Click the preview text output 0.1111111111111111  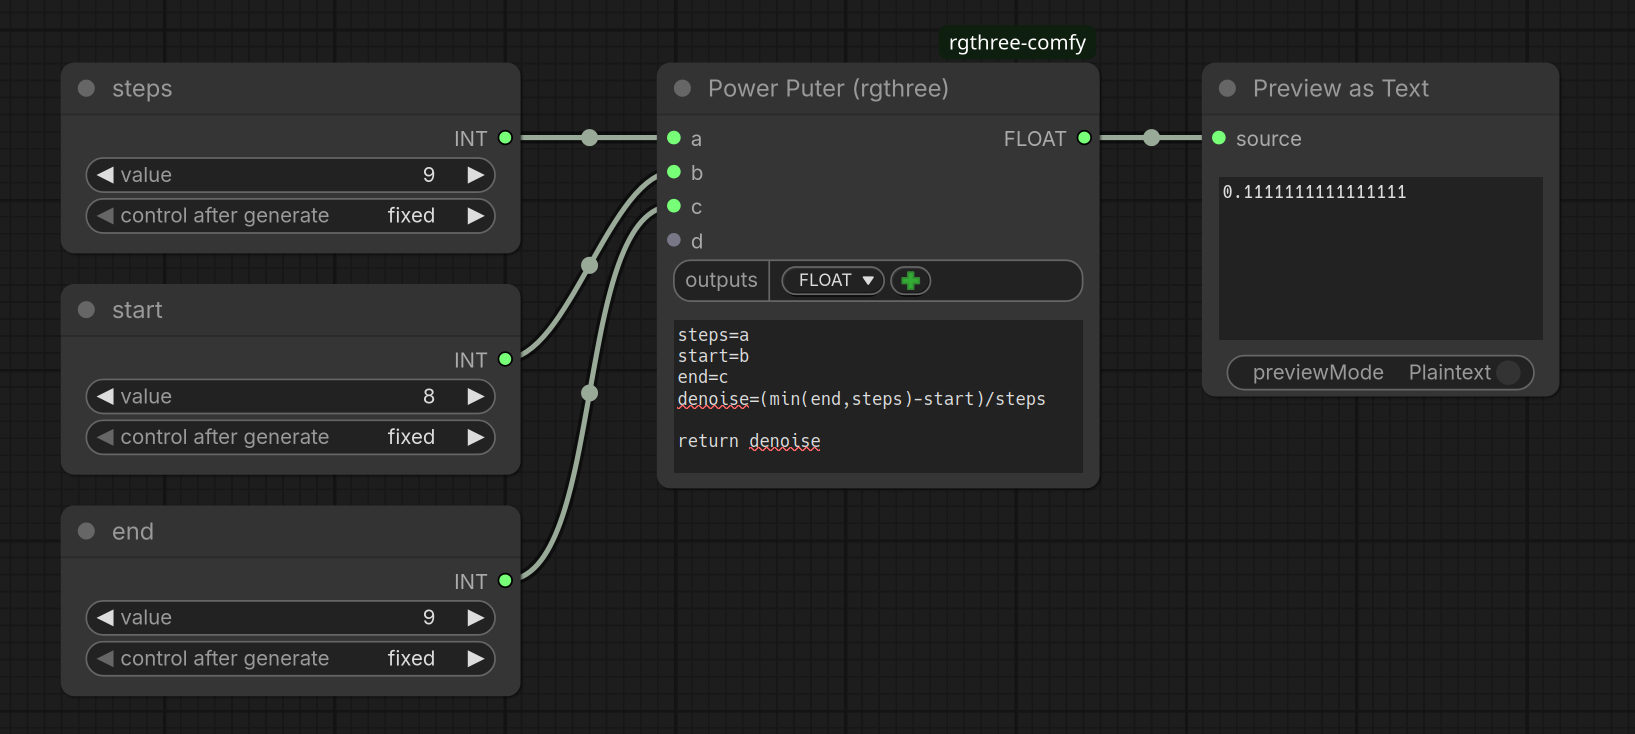point(1314,192)
